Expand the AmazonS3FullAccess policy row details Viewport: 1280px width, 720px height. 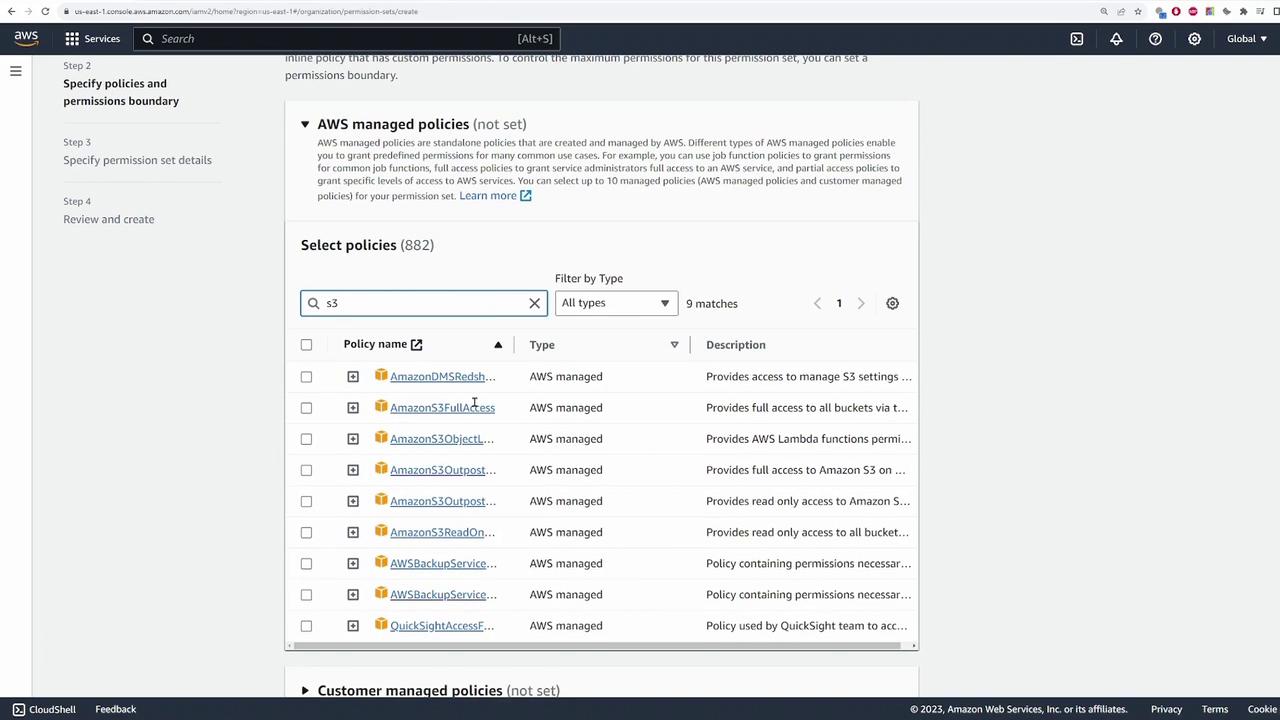point(353,408)
